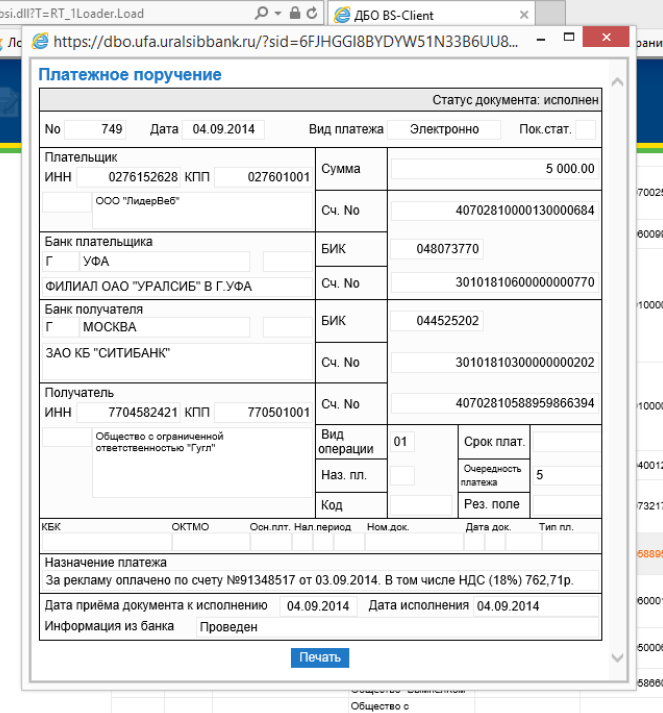Open the search dropdown arrow in address bar

pyautogui.click(x=278, y=13)
